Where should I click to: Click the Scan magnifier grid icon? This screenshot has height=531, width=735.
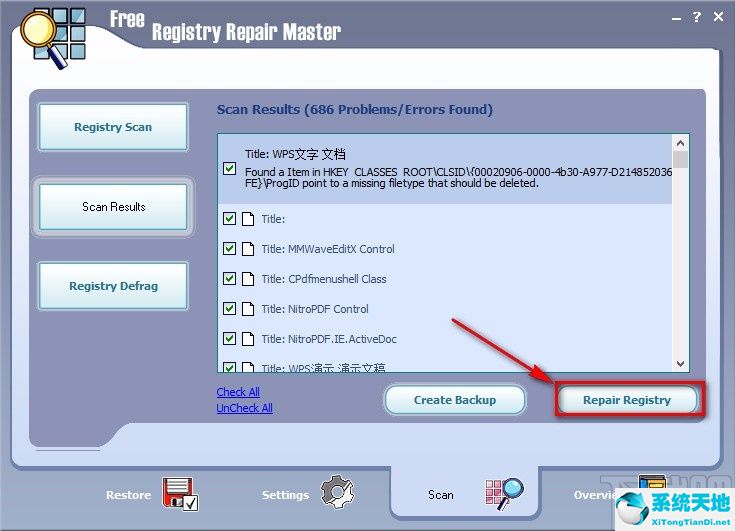(x=504, y=493)
